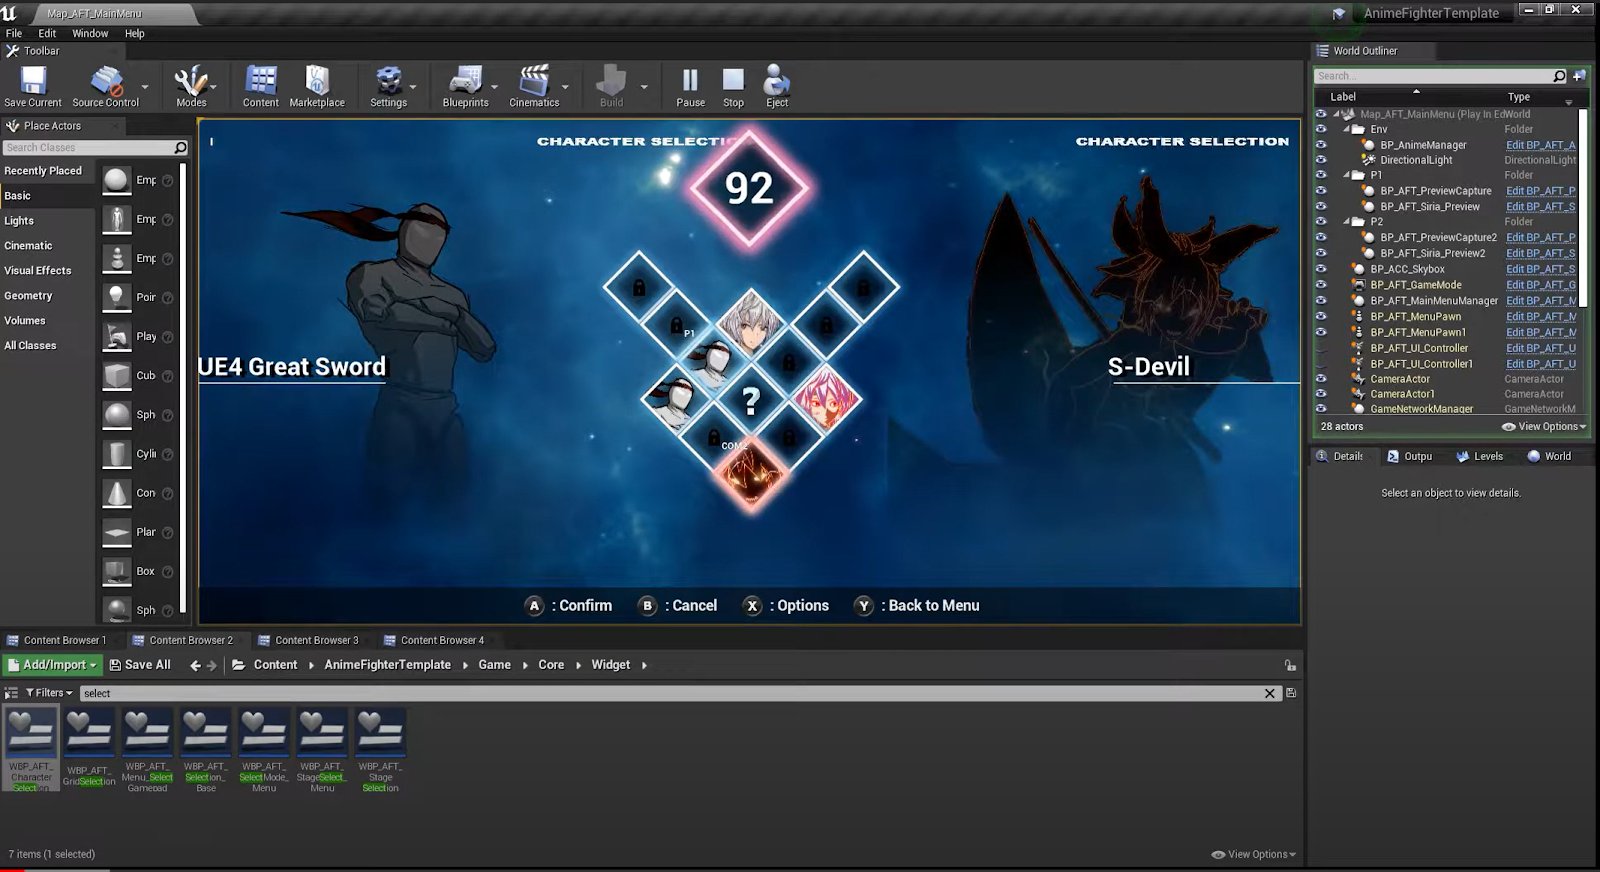
Task: Click the Add/Import button
Action: [52, 665]
